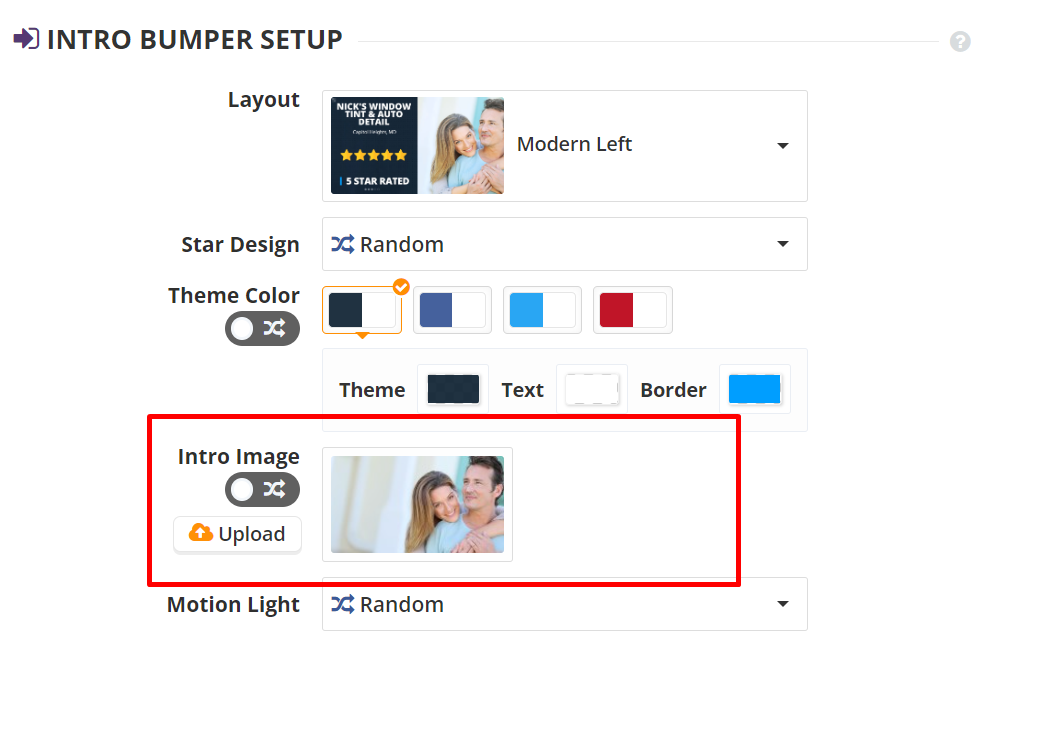This screenshot has height=733, width=1059.
Task: Open the Border color picker swatch
Action: (754, 389)
